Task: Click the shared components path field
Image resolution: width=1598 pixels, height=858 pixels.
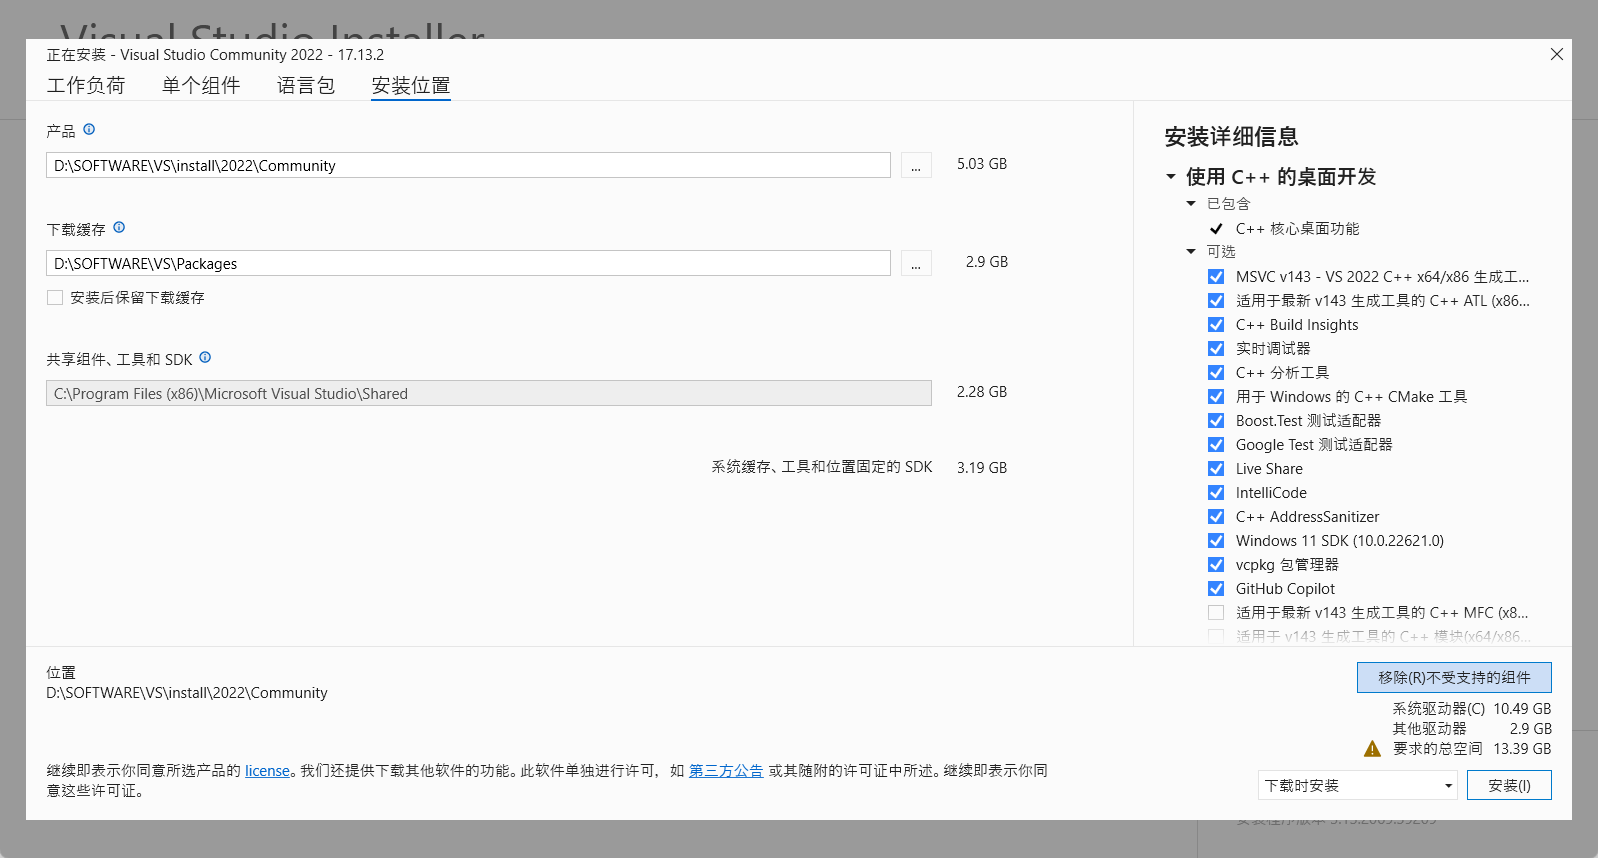Action: point(489,393)
